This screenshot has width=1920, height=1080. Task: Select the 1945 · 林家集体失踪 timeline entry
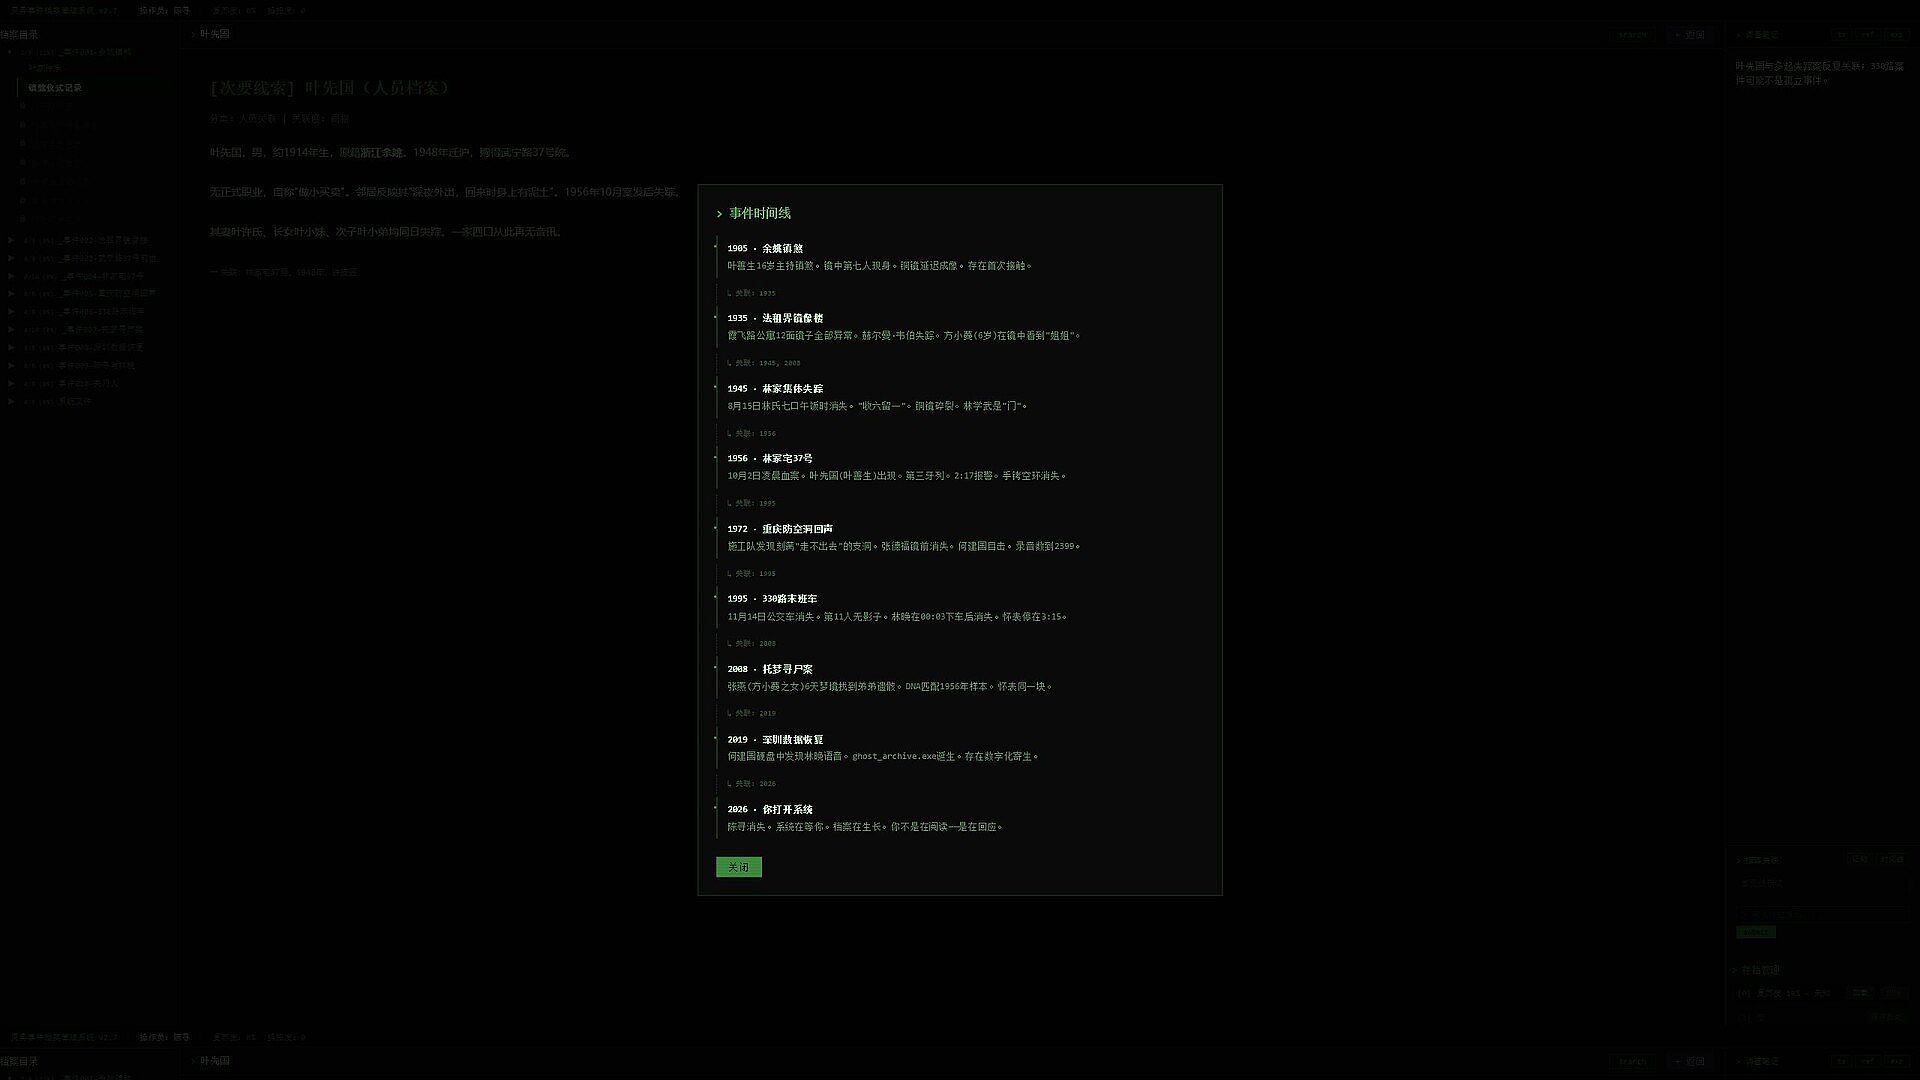[775, 388]
